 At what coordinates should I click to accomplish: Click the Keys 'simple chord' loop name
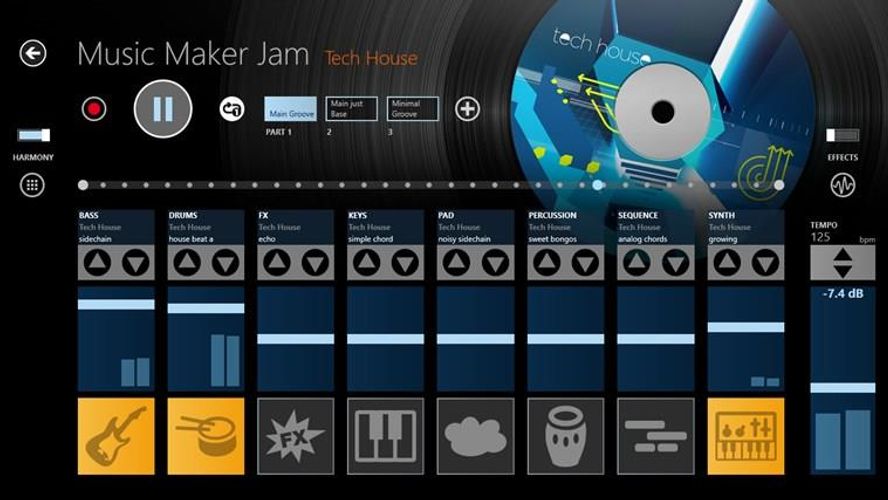(370, 239)
